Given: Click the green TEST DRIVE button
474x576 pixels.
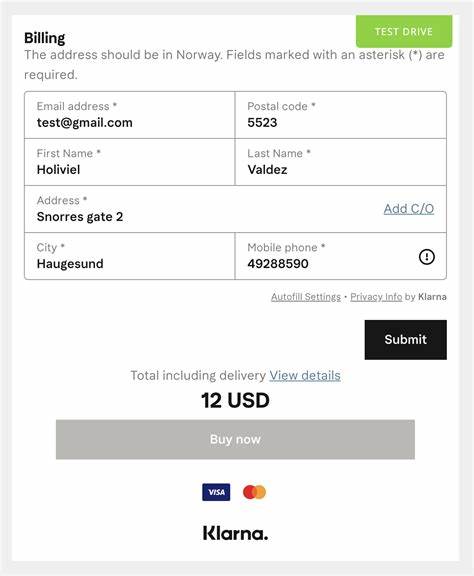Looking at the screenshot, I should coord(404,32).
